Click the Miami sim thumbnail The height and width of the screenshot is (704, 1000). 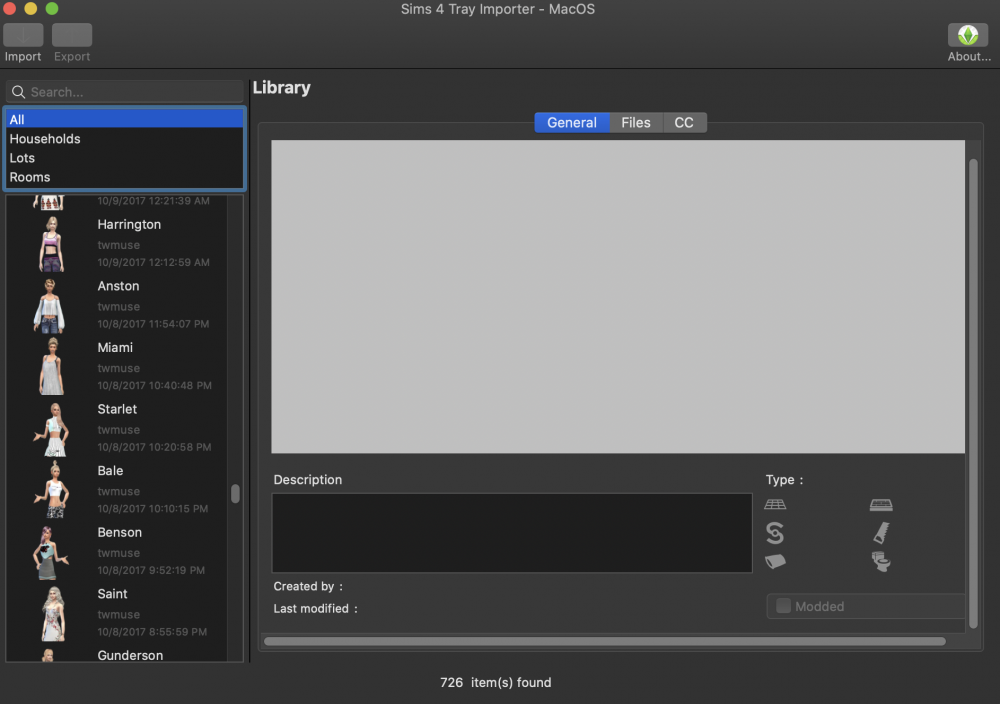click(52, 367)
